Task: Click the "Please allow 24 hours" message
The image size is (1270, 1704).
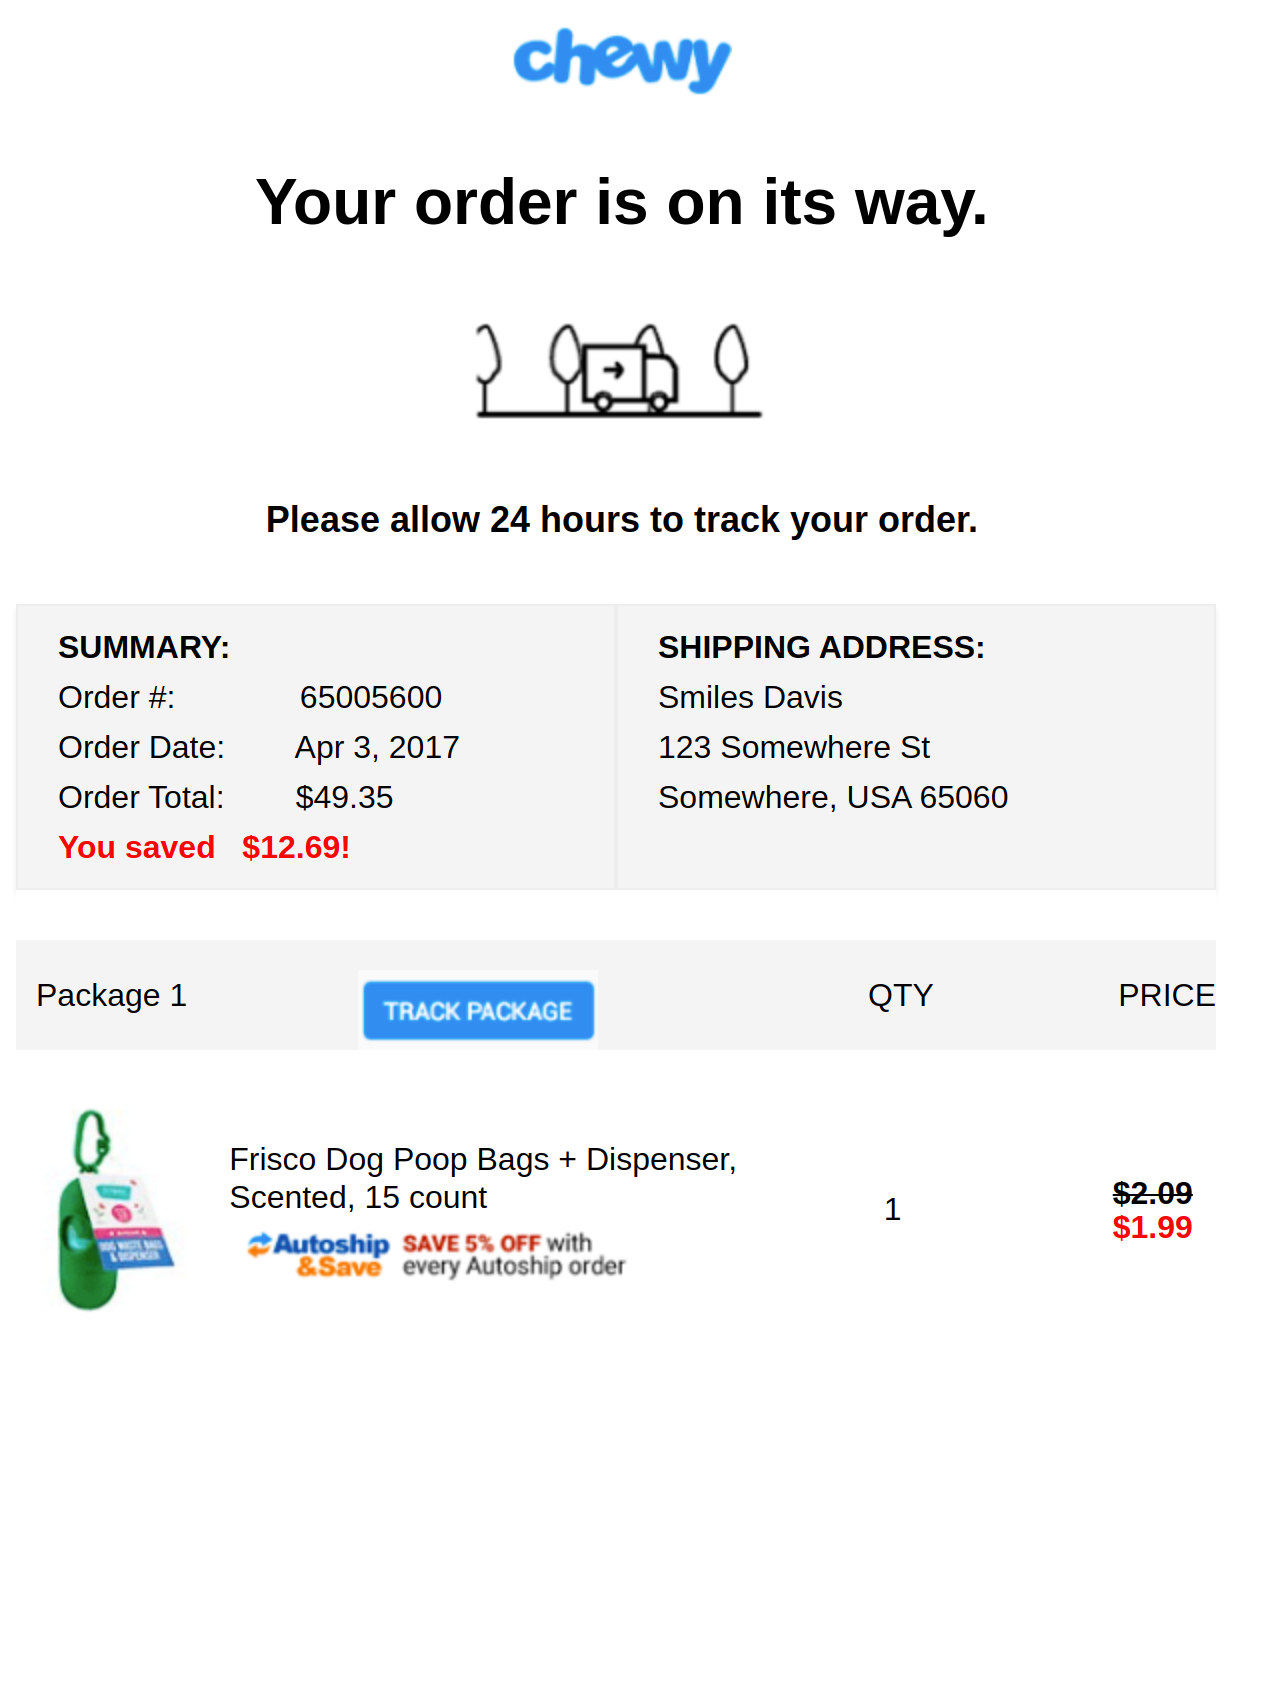Action: 621,520
